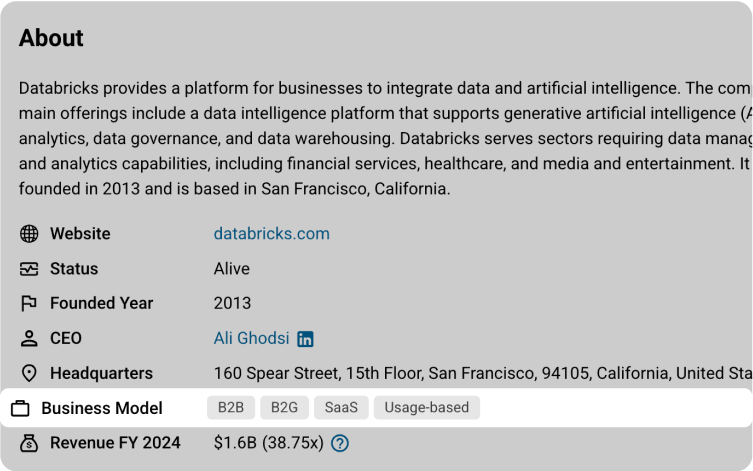Open the Ali Ghodsi profile link
The height and width of the screenshot is (471, 753).
pos(250,338)
